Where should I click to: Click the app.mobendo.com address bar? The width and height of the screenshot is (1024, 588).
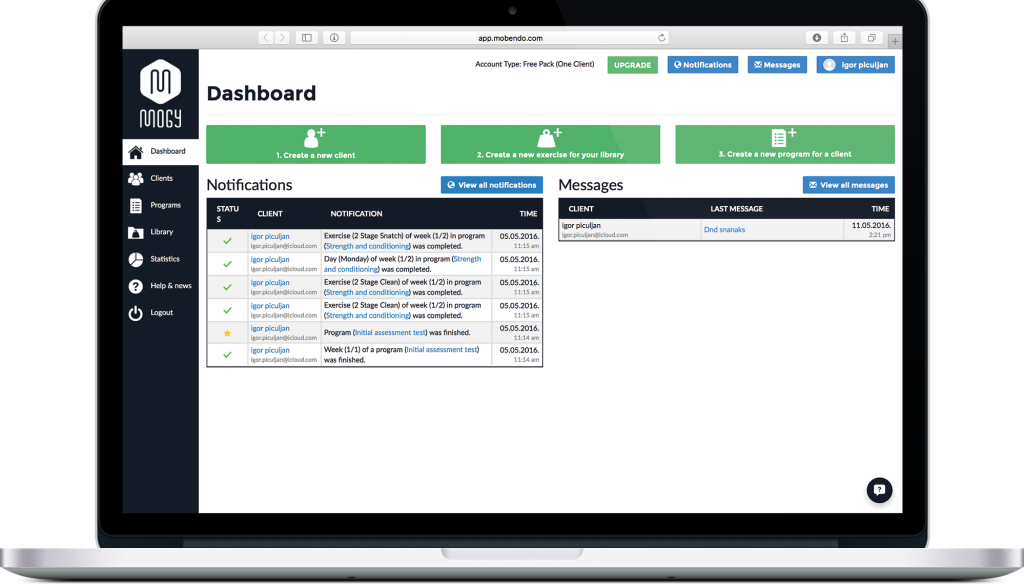509,38
